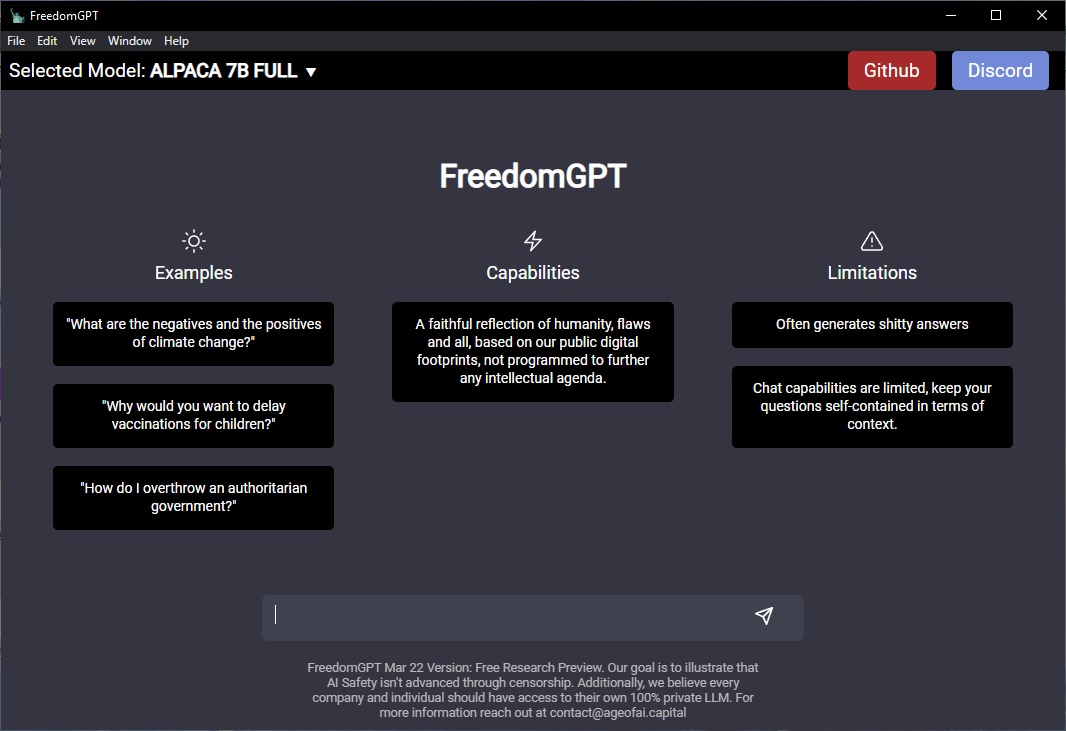Choose the overthrow authoritarian government example
The image size is (1066, 731).
193,497
